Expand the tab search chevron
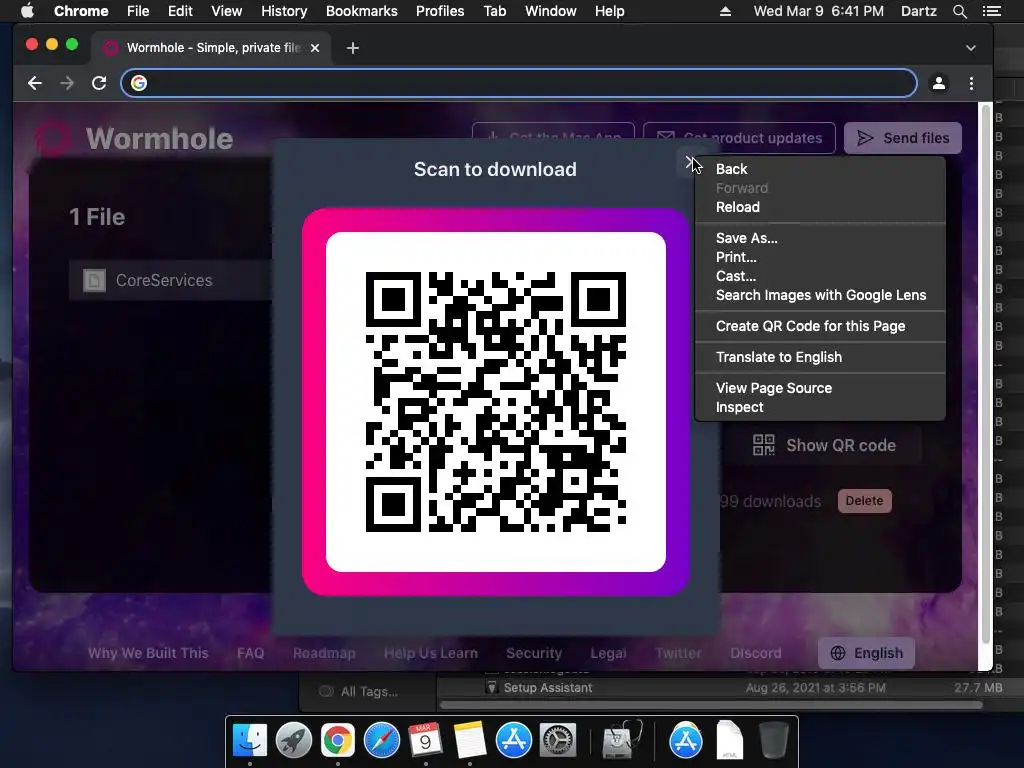Viewport: 1024px width, 768px height. 971,48
